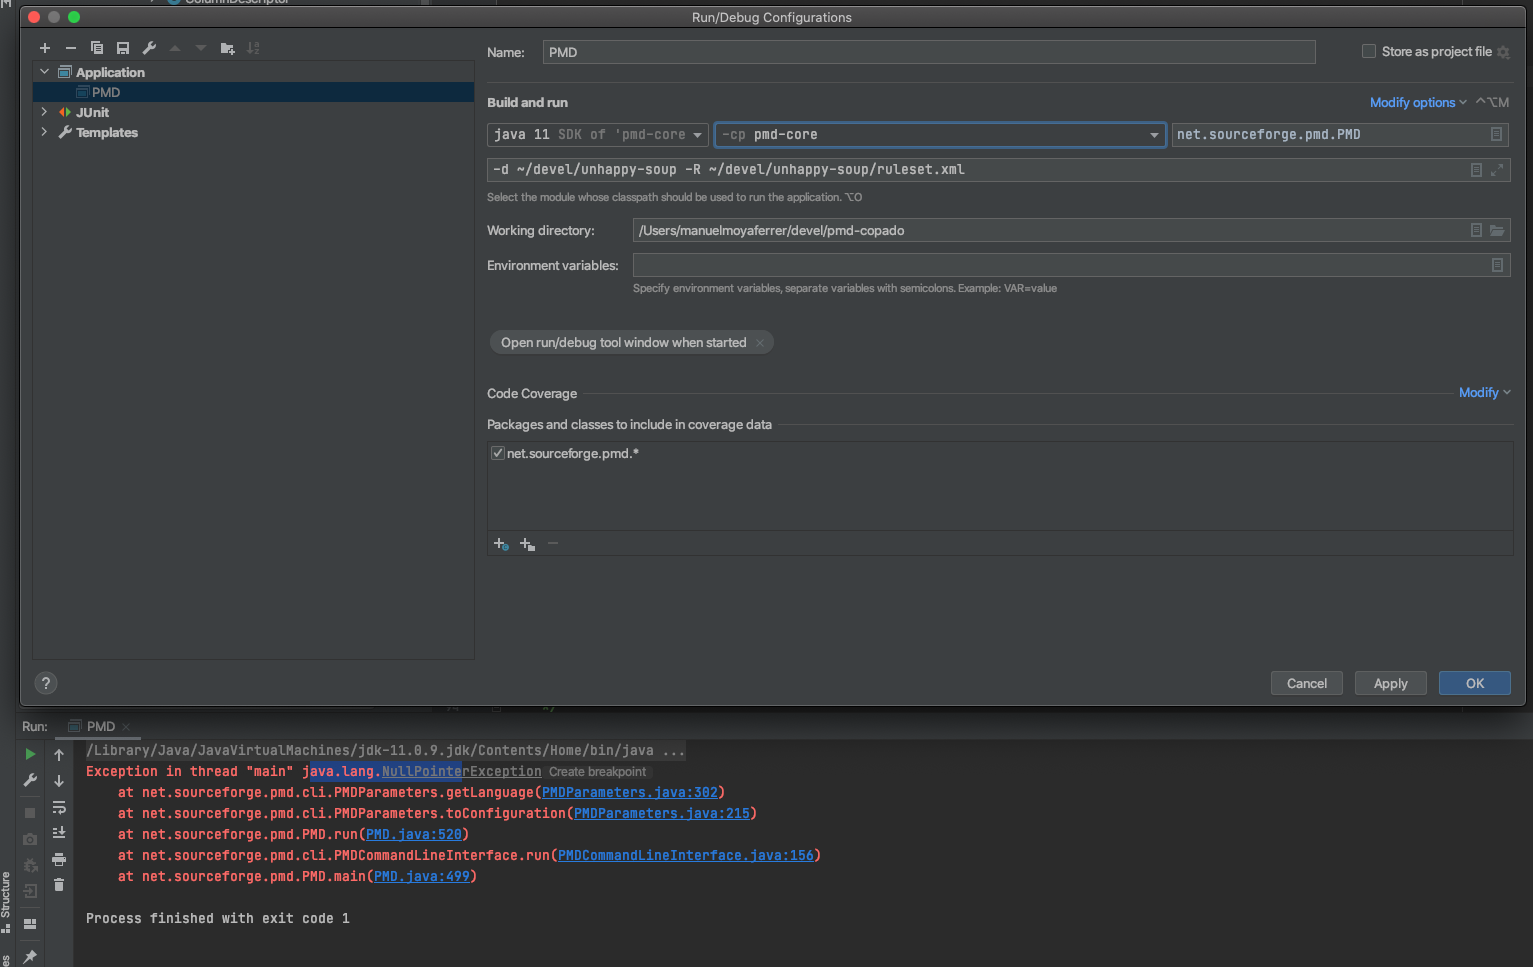
Task: Click OK to save configuration
Action: point(1474,683)
